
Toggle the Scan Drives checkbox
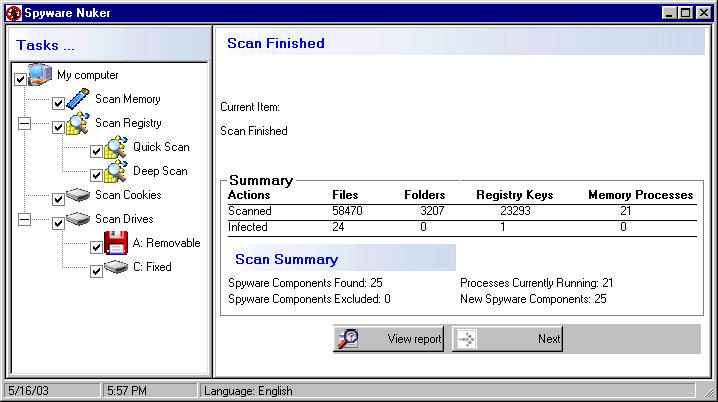pyautogui.click(x=58, y=223)
